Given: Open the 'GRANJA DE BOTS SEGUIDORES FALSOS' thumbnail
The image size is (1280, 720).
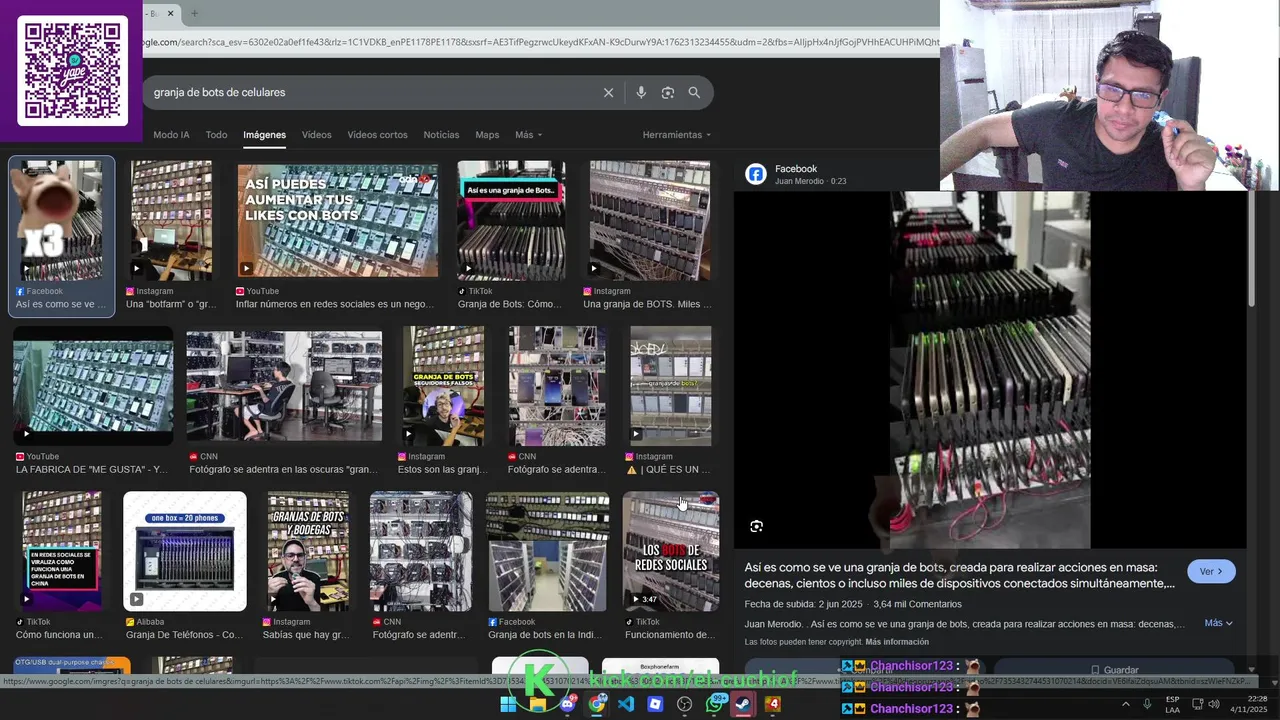Looking at the screenshot, I should point(443,386).
